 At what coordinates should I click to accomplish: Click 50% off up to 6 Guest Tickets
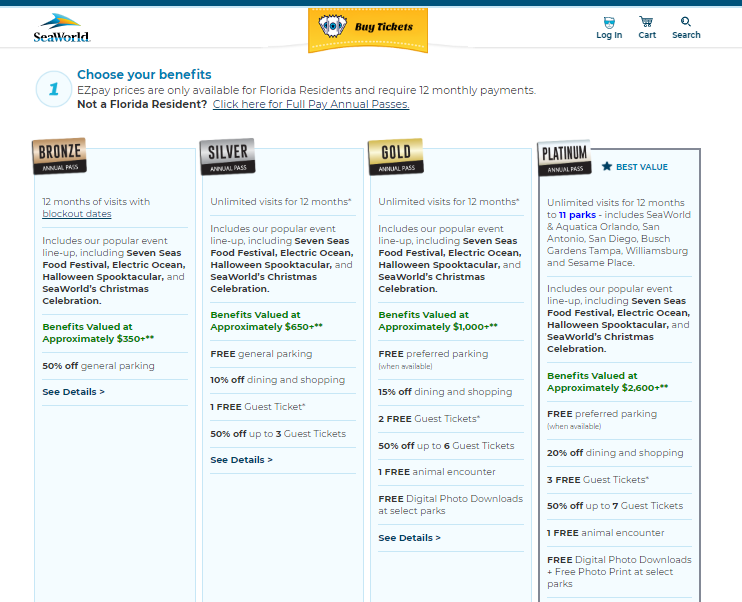coord(446,446)
